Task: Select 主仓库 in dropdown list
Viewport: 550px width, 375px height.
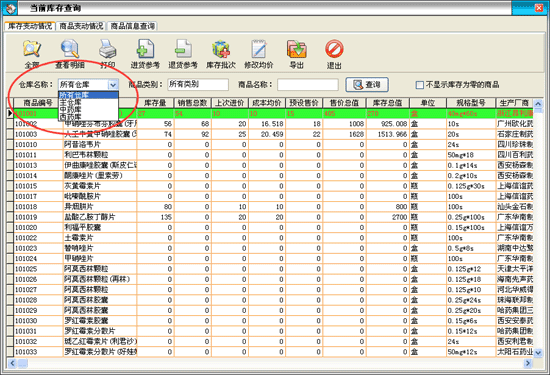Action: [x=88, y=102]
